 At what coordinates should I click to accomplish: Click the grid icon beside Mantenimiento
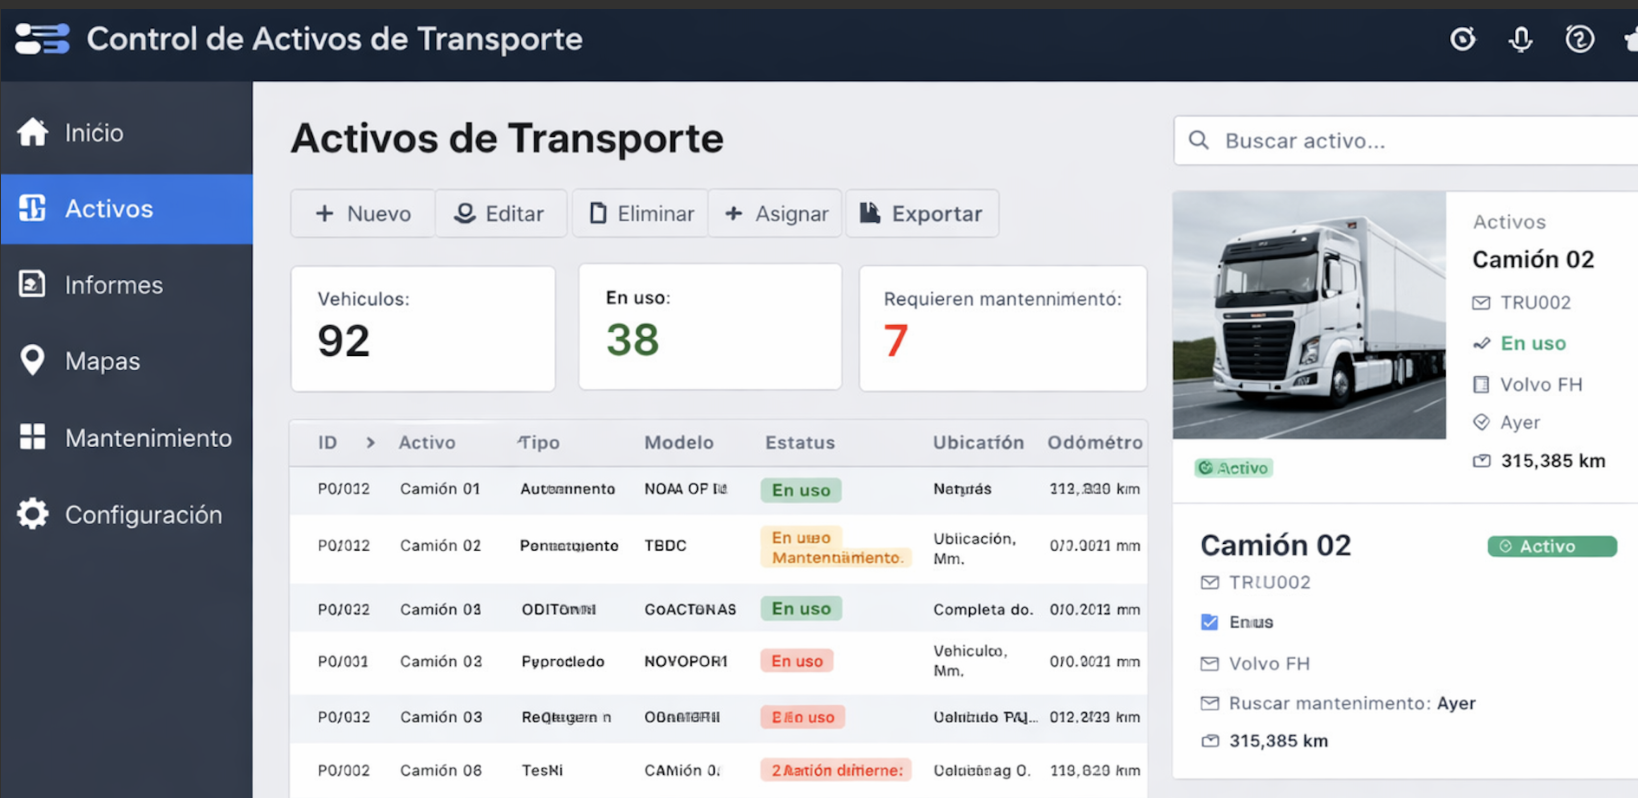[32, 437]
